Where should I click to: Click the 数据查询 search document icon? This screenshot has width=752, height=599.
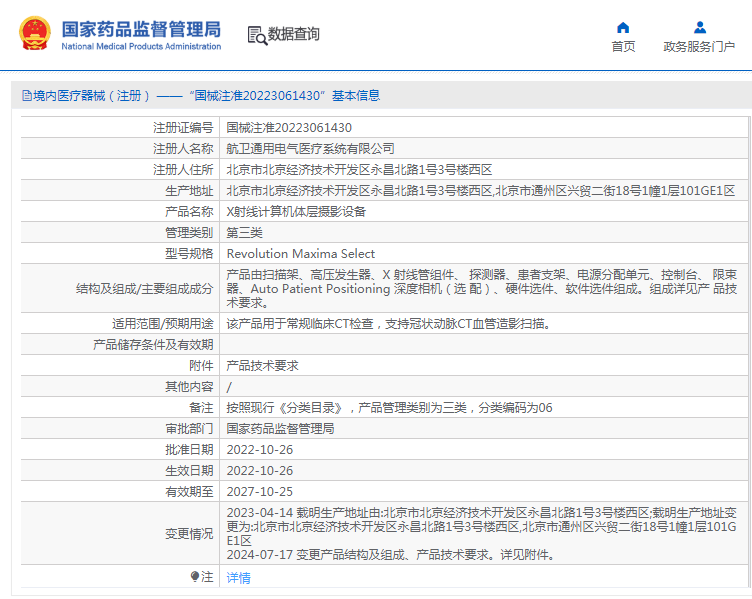coord(257,35)
